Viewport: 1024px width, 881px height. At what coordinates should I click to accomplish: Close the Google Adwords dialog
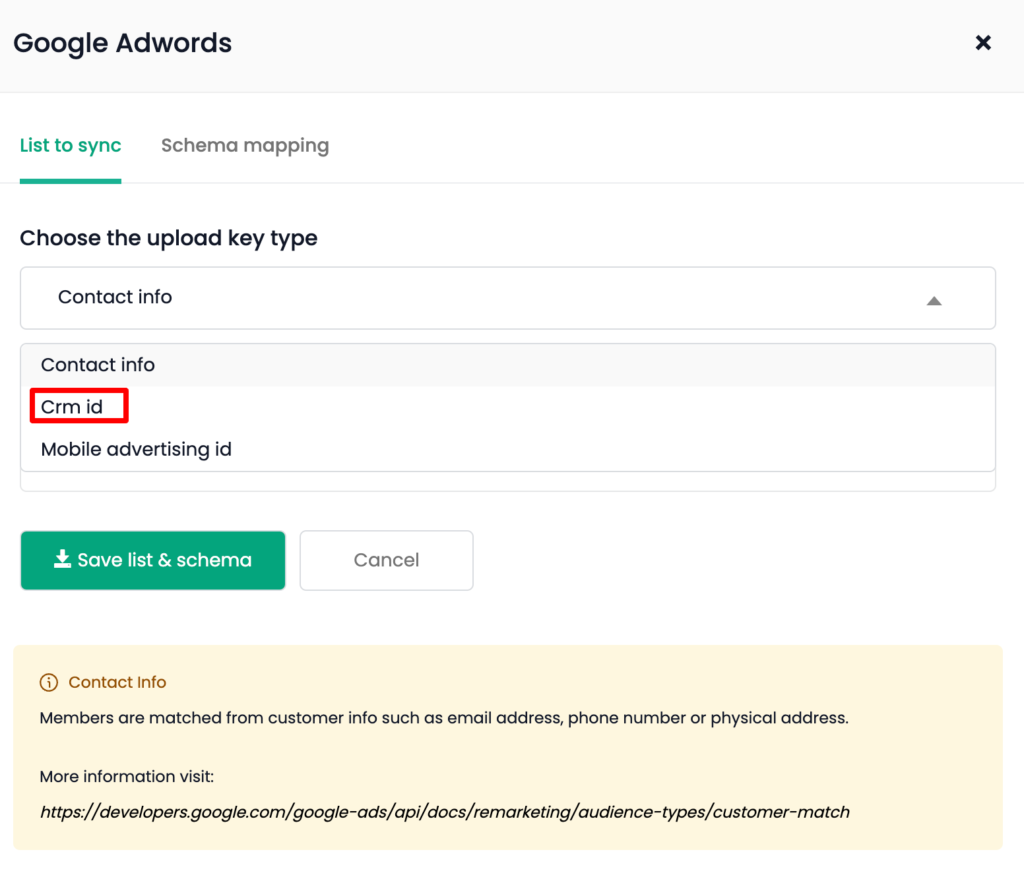(983, 43)
